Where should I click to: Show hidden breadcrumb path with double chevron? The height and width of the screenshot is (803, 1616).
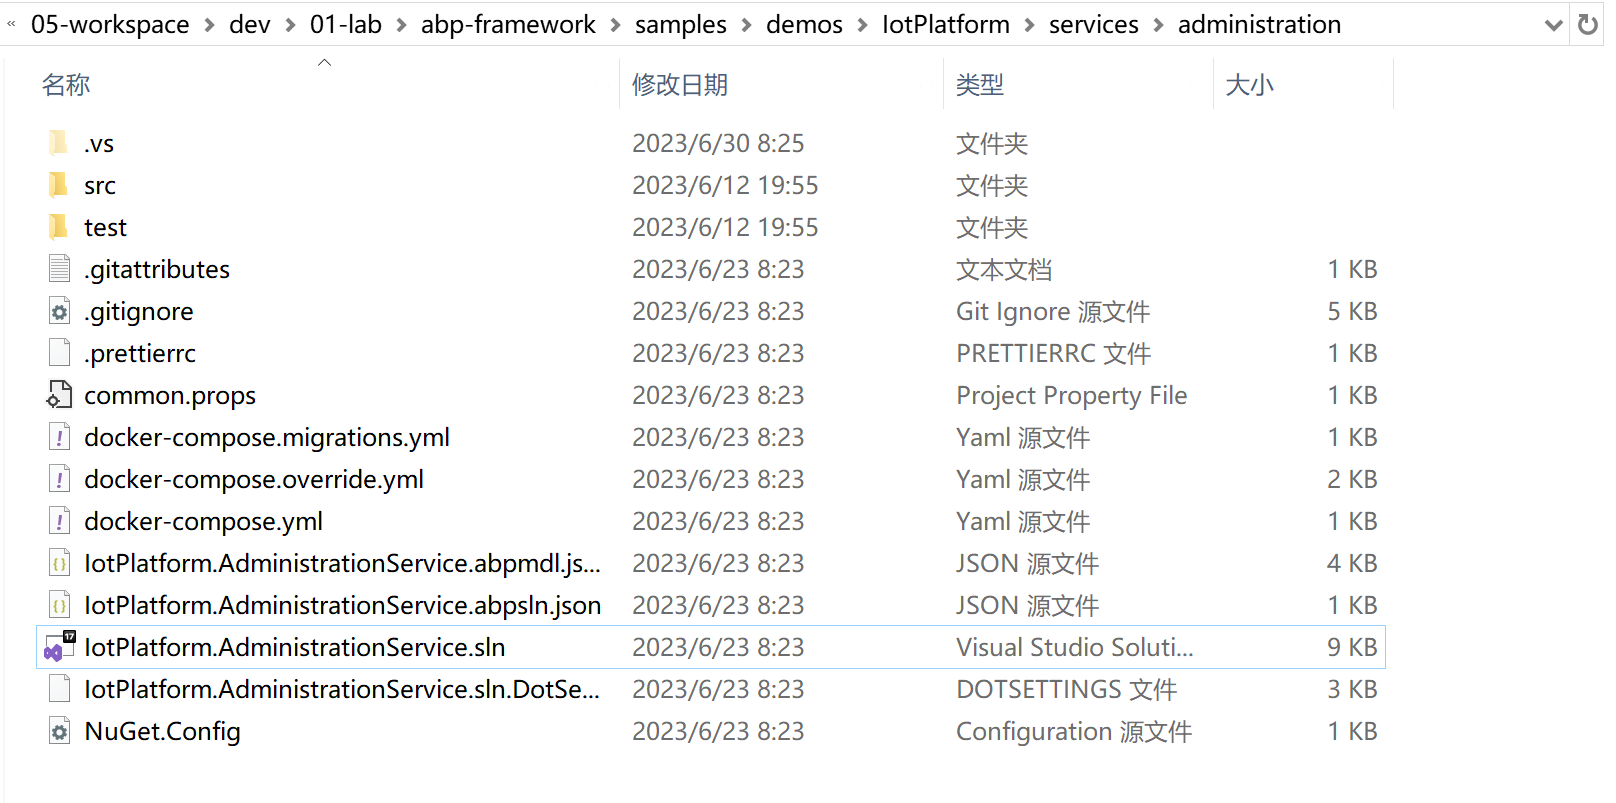tap(11, 24)
